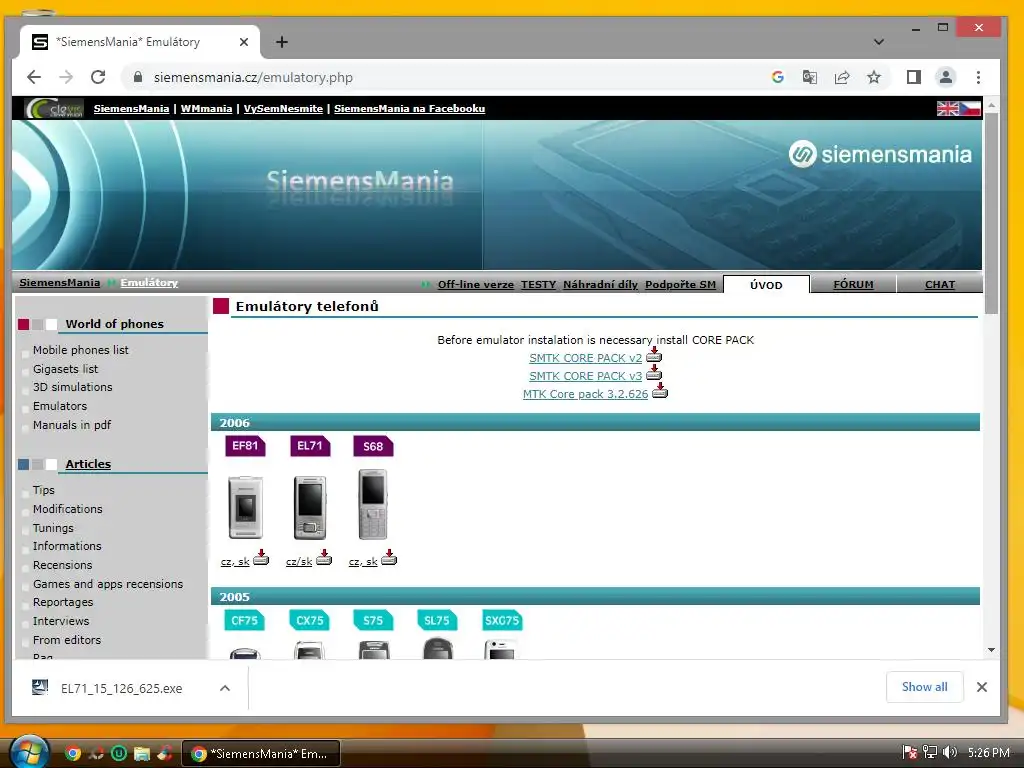1024x768 pixels.
Task: Download the S68 emulator icon
Action: [x=389, y=558]
